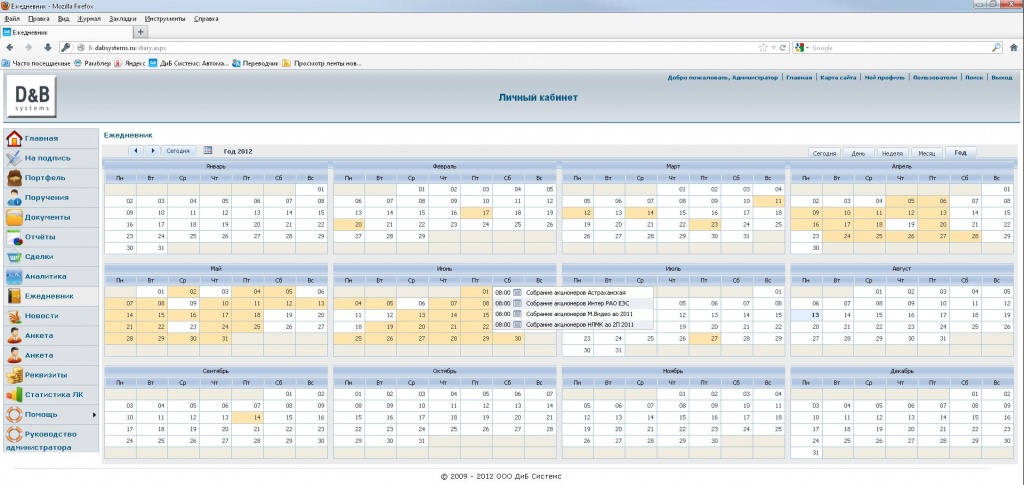Open Руководство администратора in the sidebar
This screenshot has width=1024, height=485.
coord(51,439)
